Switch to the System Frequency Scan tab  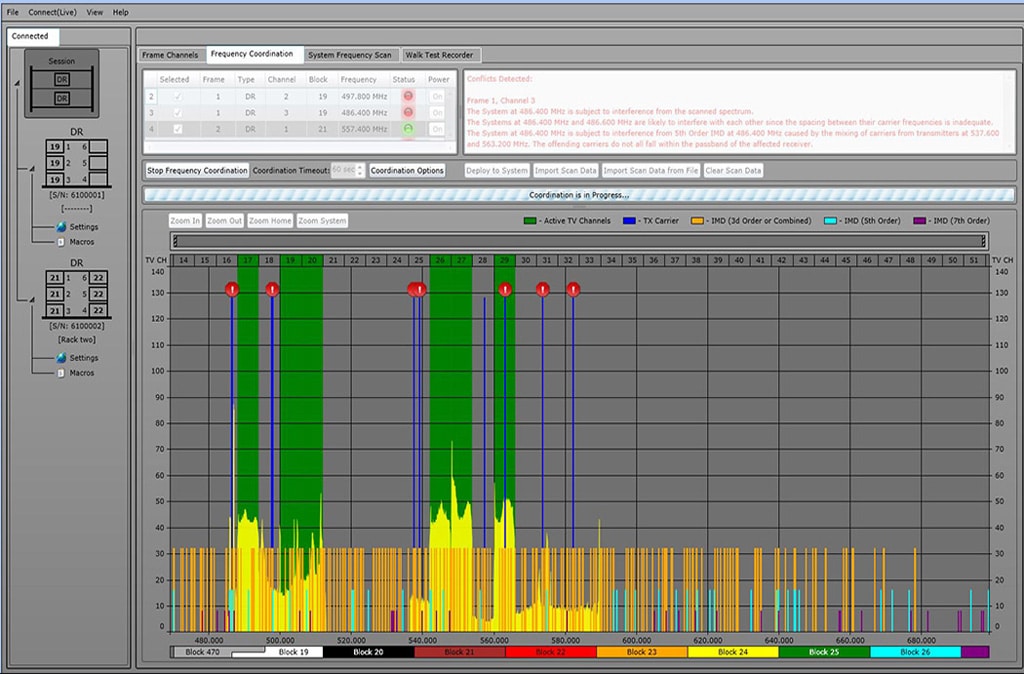pos(350,55)
